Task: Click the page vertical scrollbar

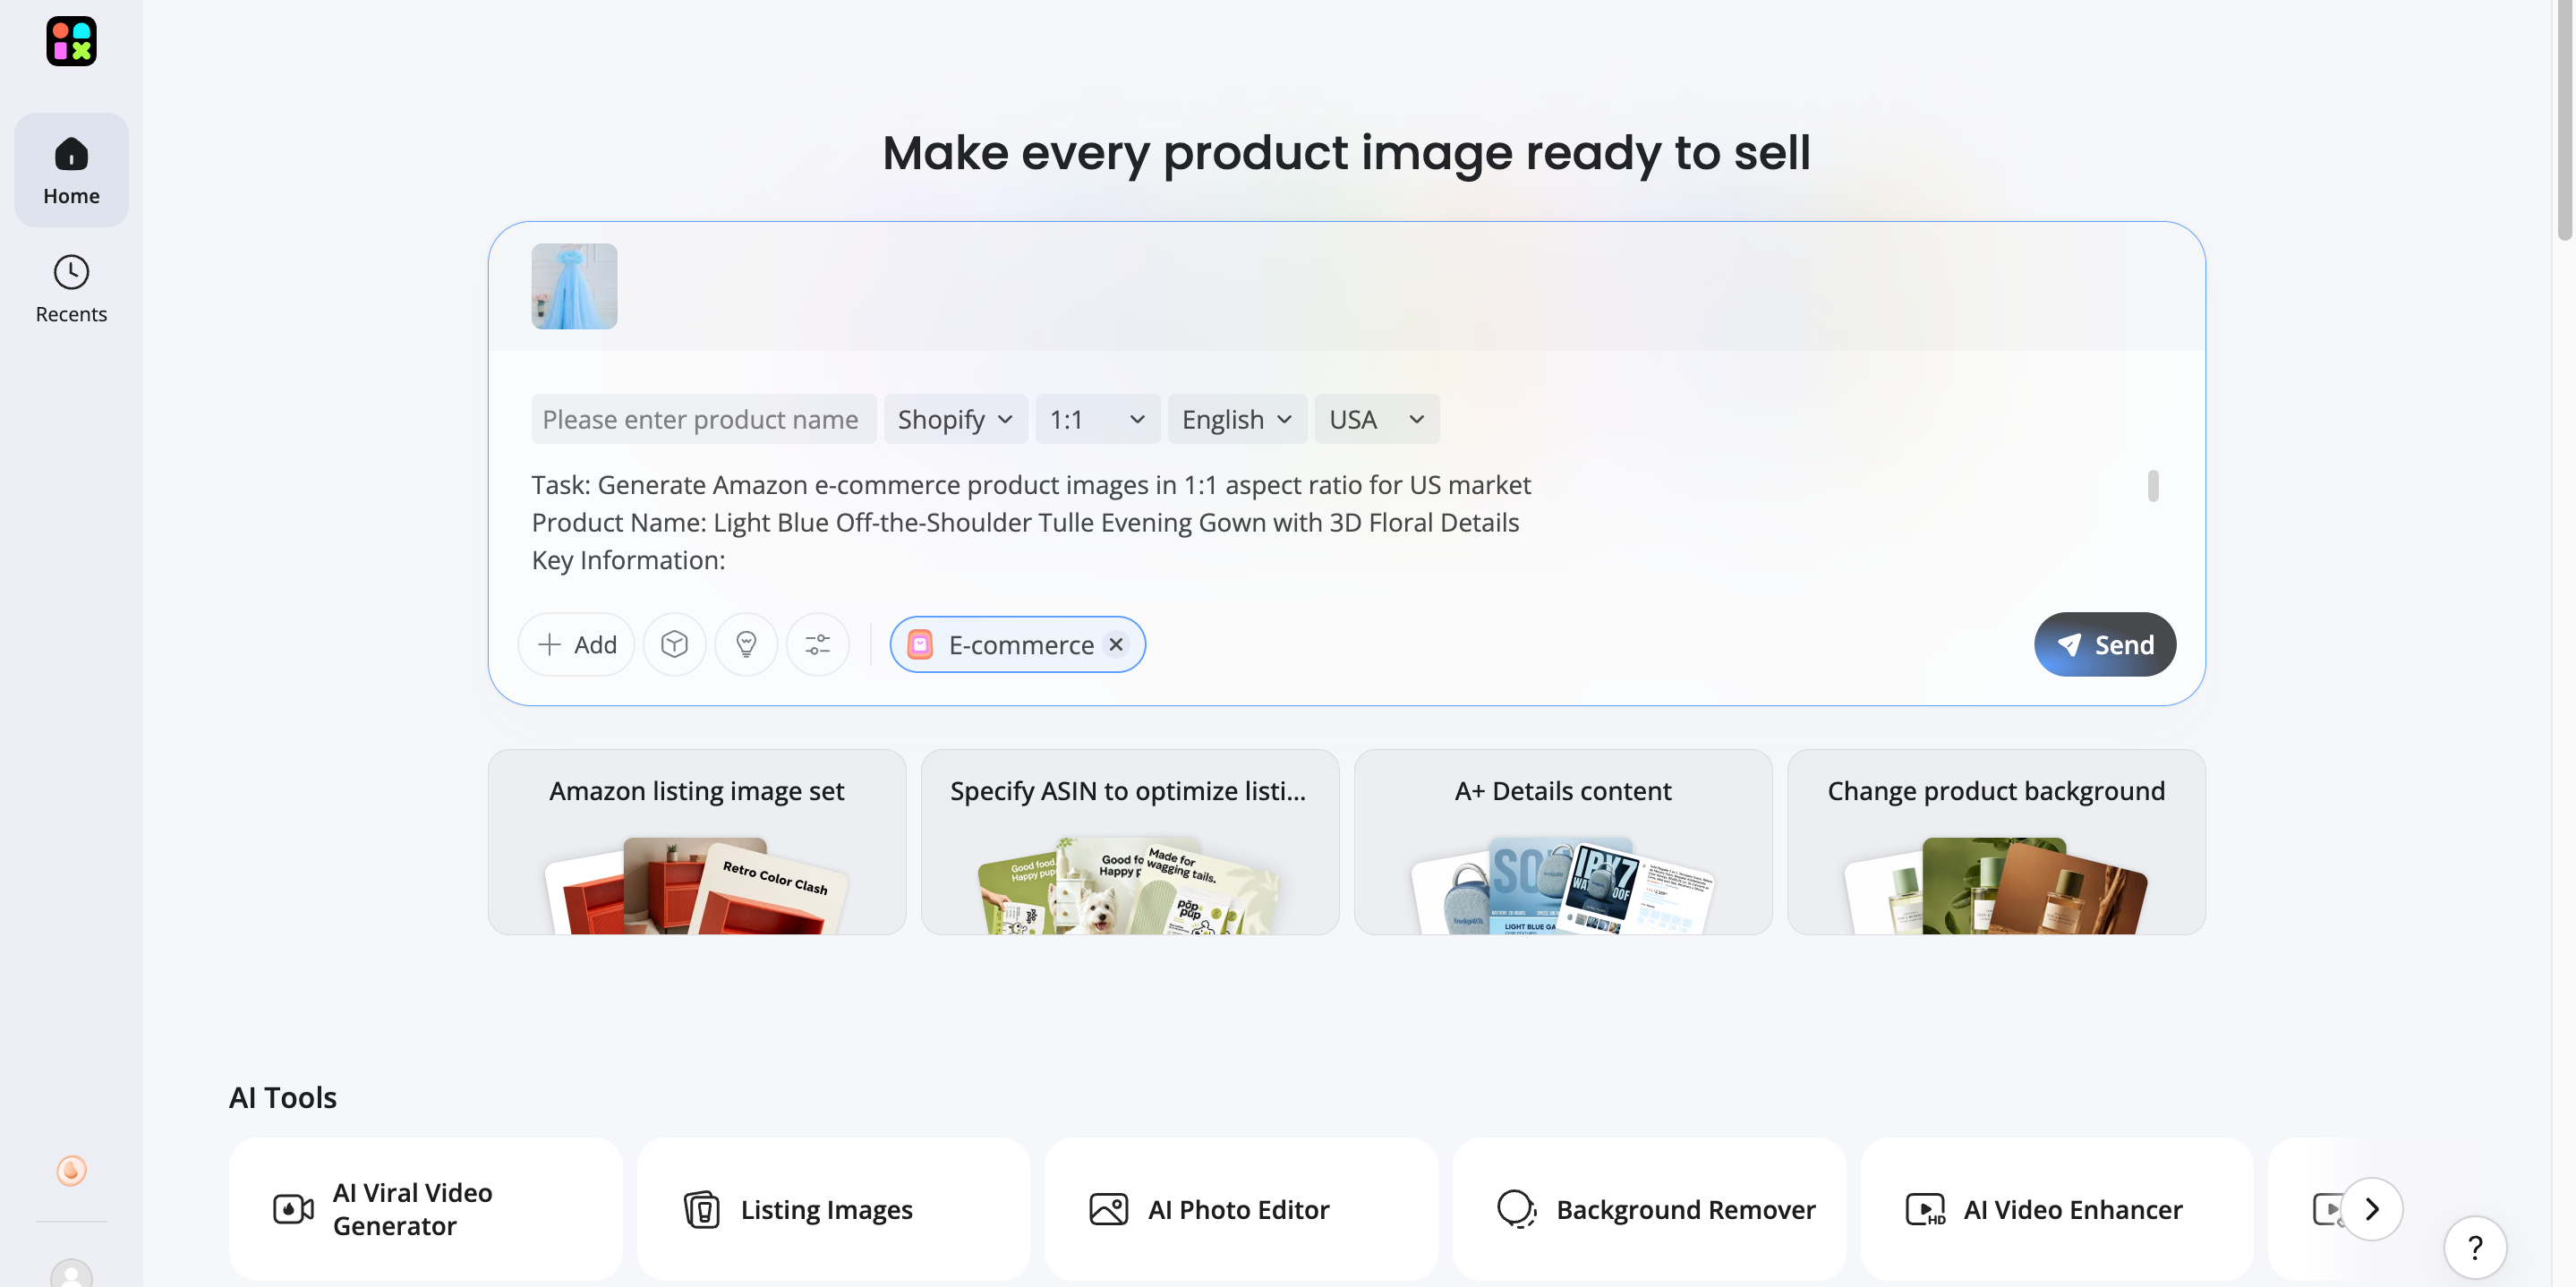Action: (x=2564, y=120)
